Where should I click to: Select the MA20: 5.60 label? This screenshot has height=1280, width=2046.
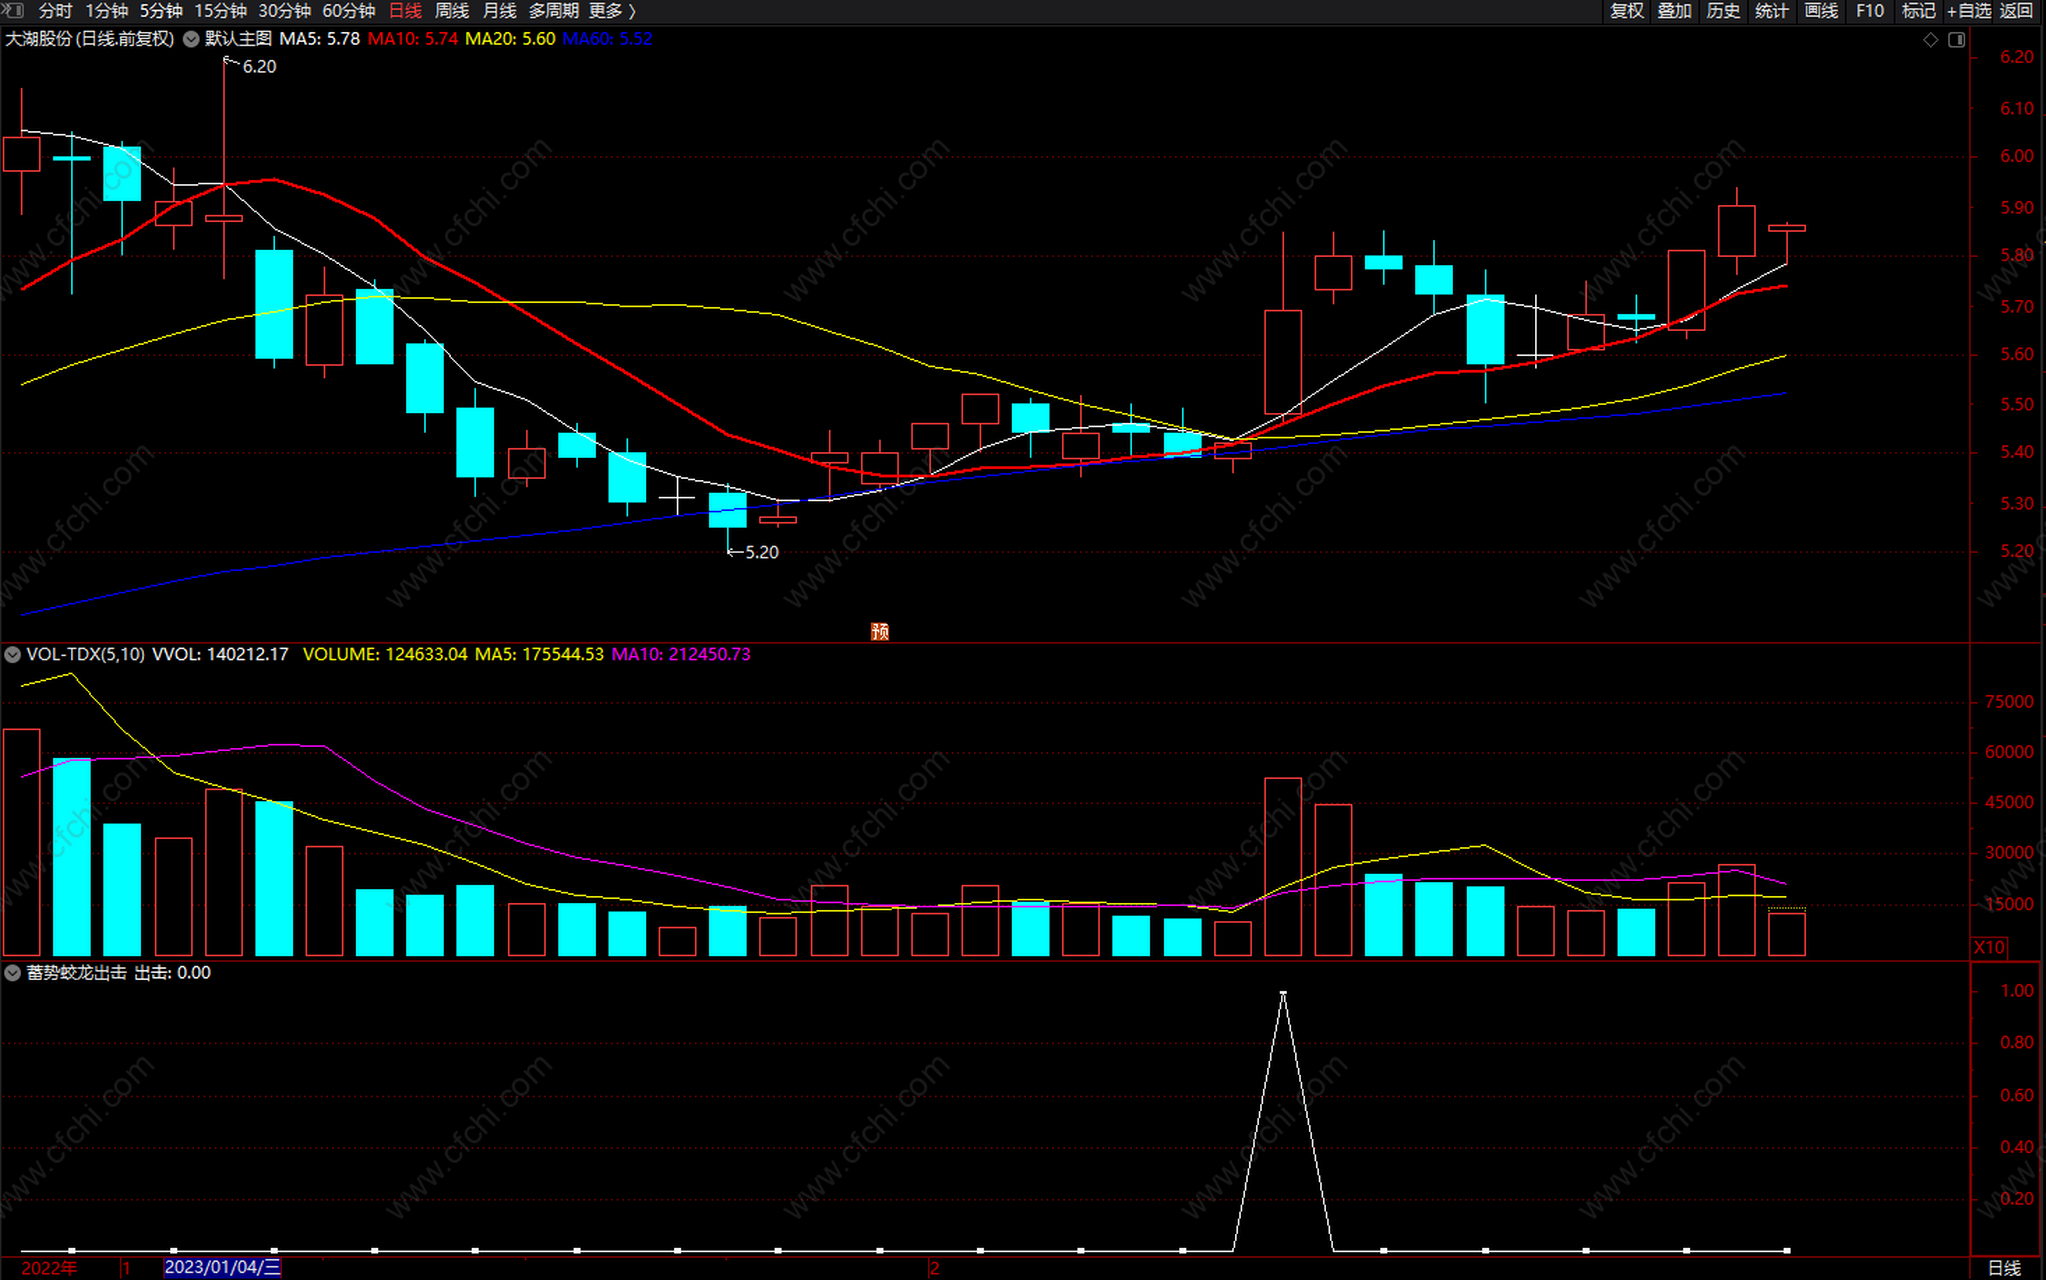click(x=510, y=39)
